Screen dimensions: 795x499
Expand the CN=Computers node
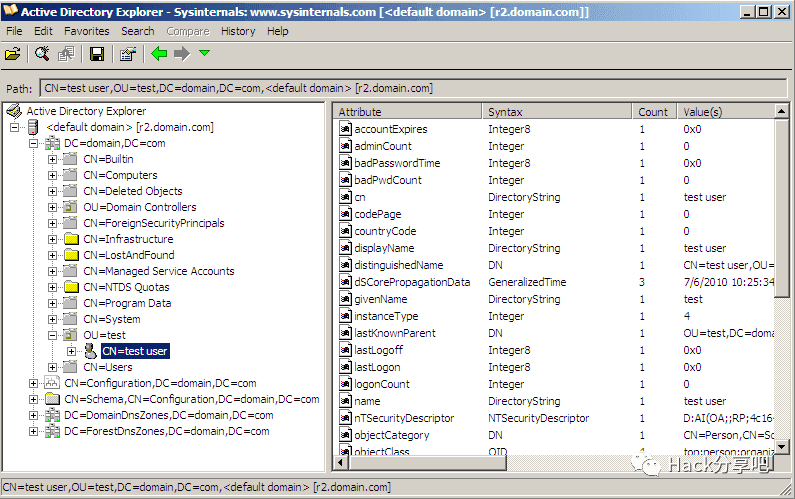click(x=52, y=175)
